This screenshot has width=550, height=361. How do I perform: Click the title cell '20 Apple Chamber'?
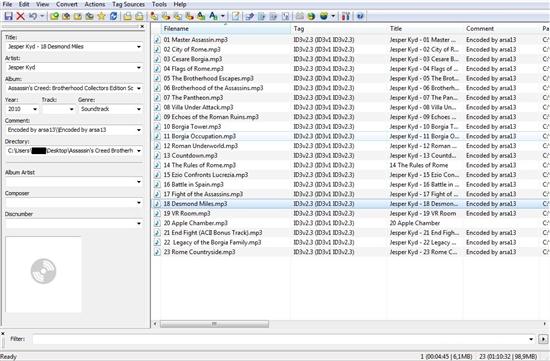click(x=415, y=223)
